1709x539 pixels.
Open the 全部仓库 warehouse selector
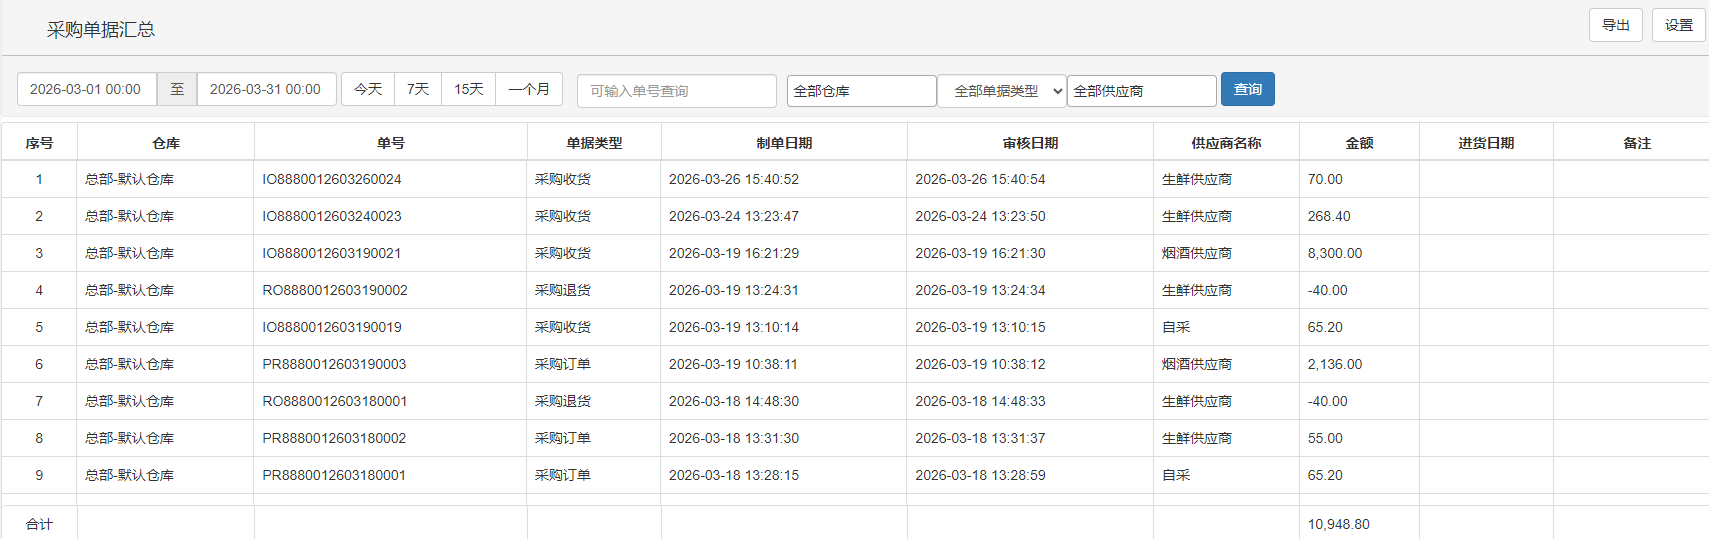tap(861, 91)
